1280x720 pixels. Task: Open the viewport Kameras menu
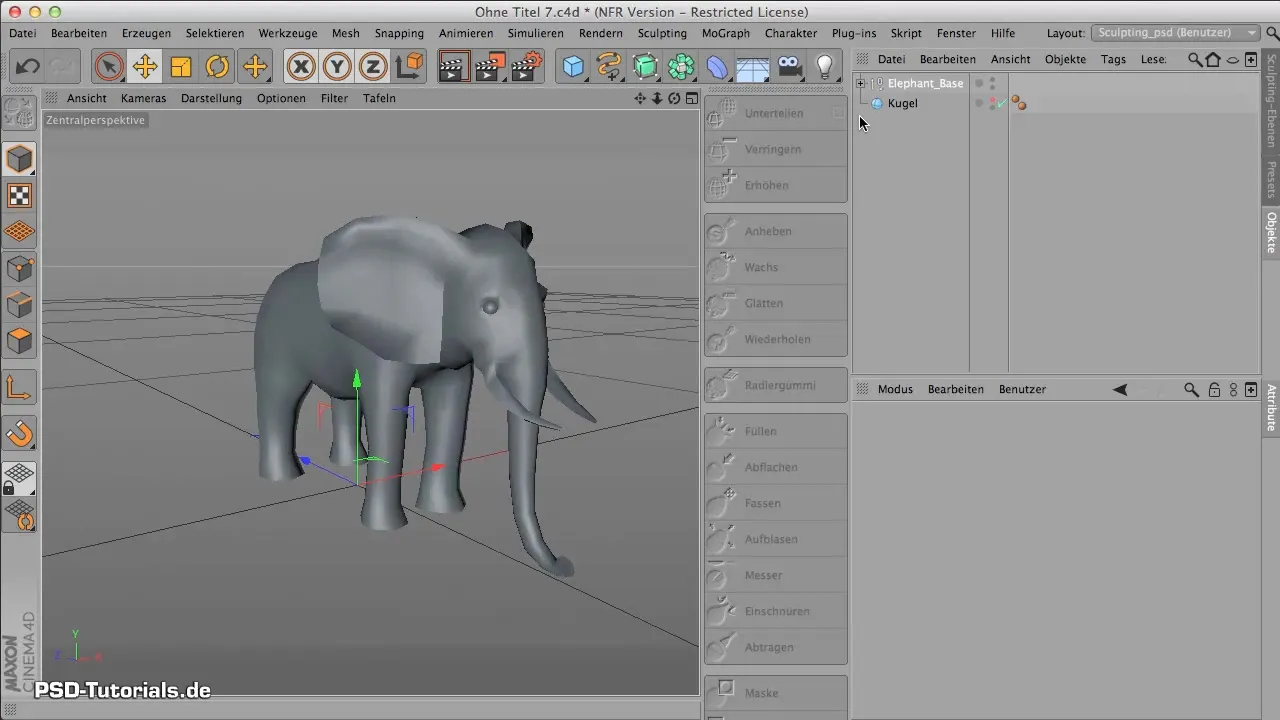tap(143, 98)
